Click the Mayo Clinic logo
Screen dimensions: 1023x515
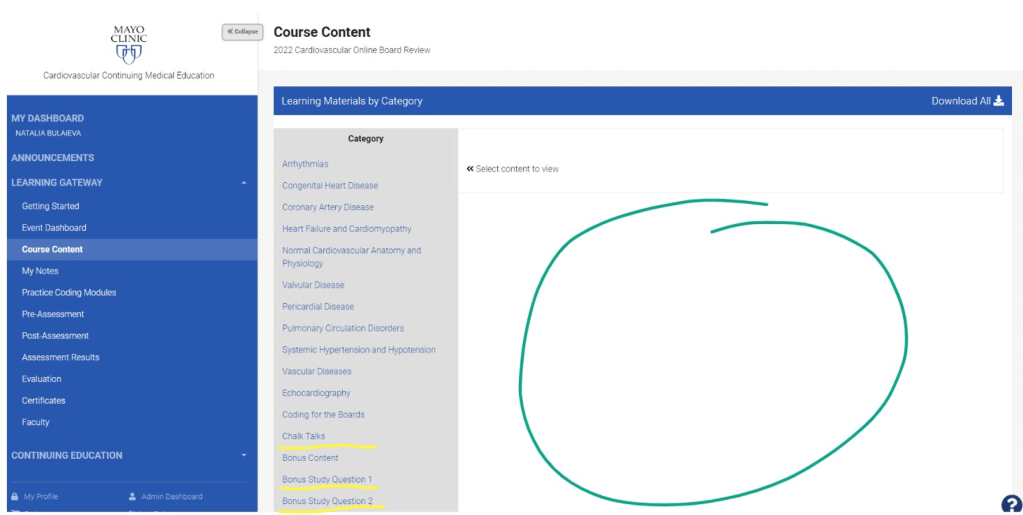tap(129, 44)
